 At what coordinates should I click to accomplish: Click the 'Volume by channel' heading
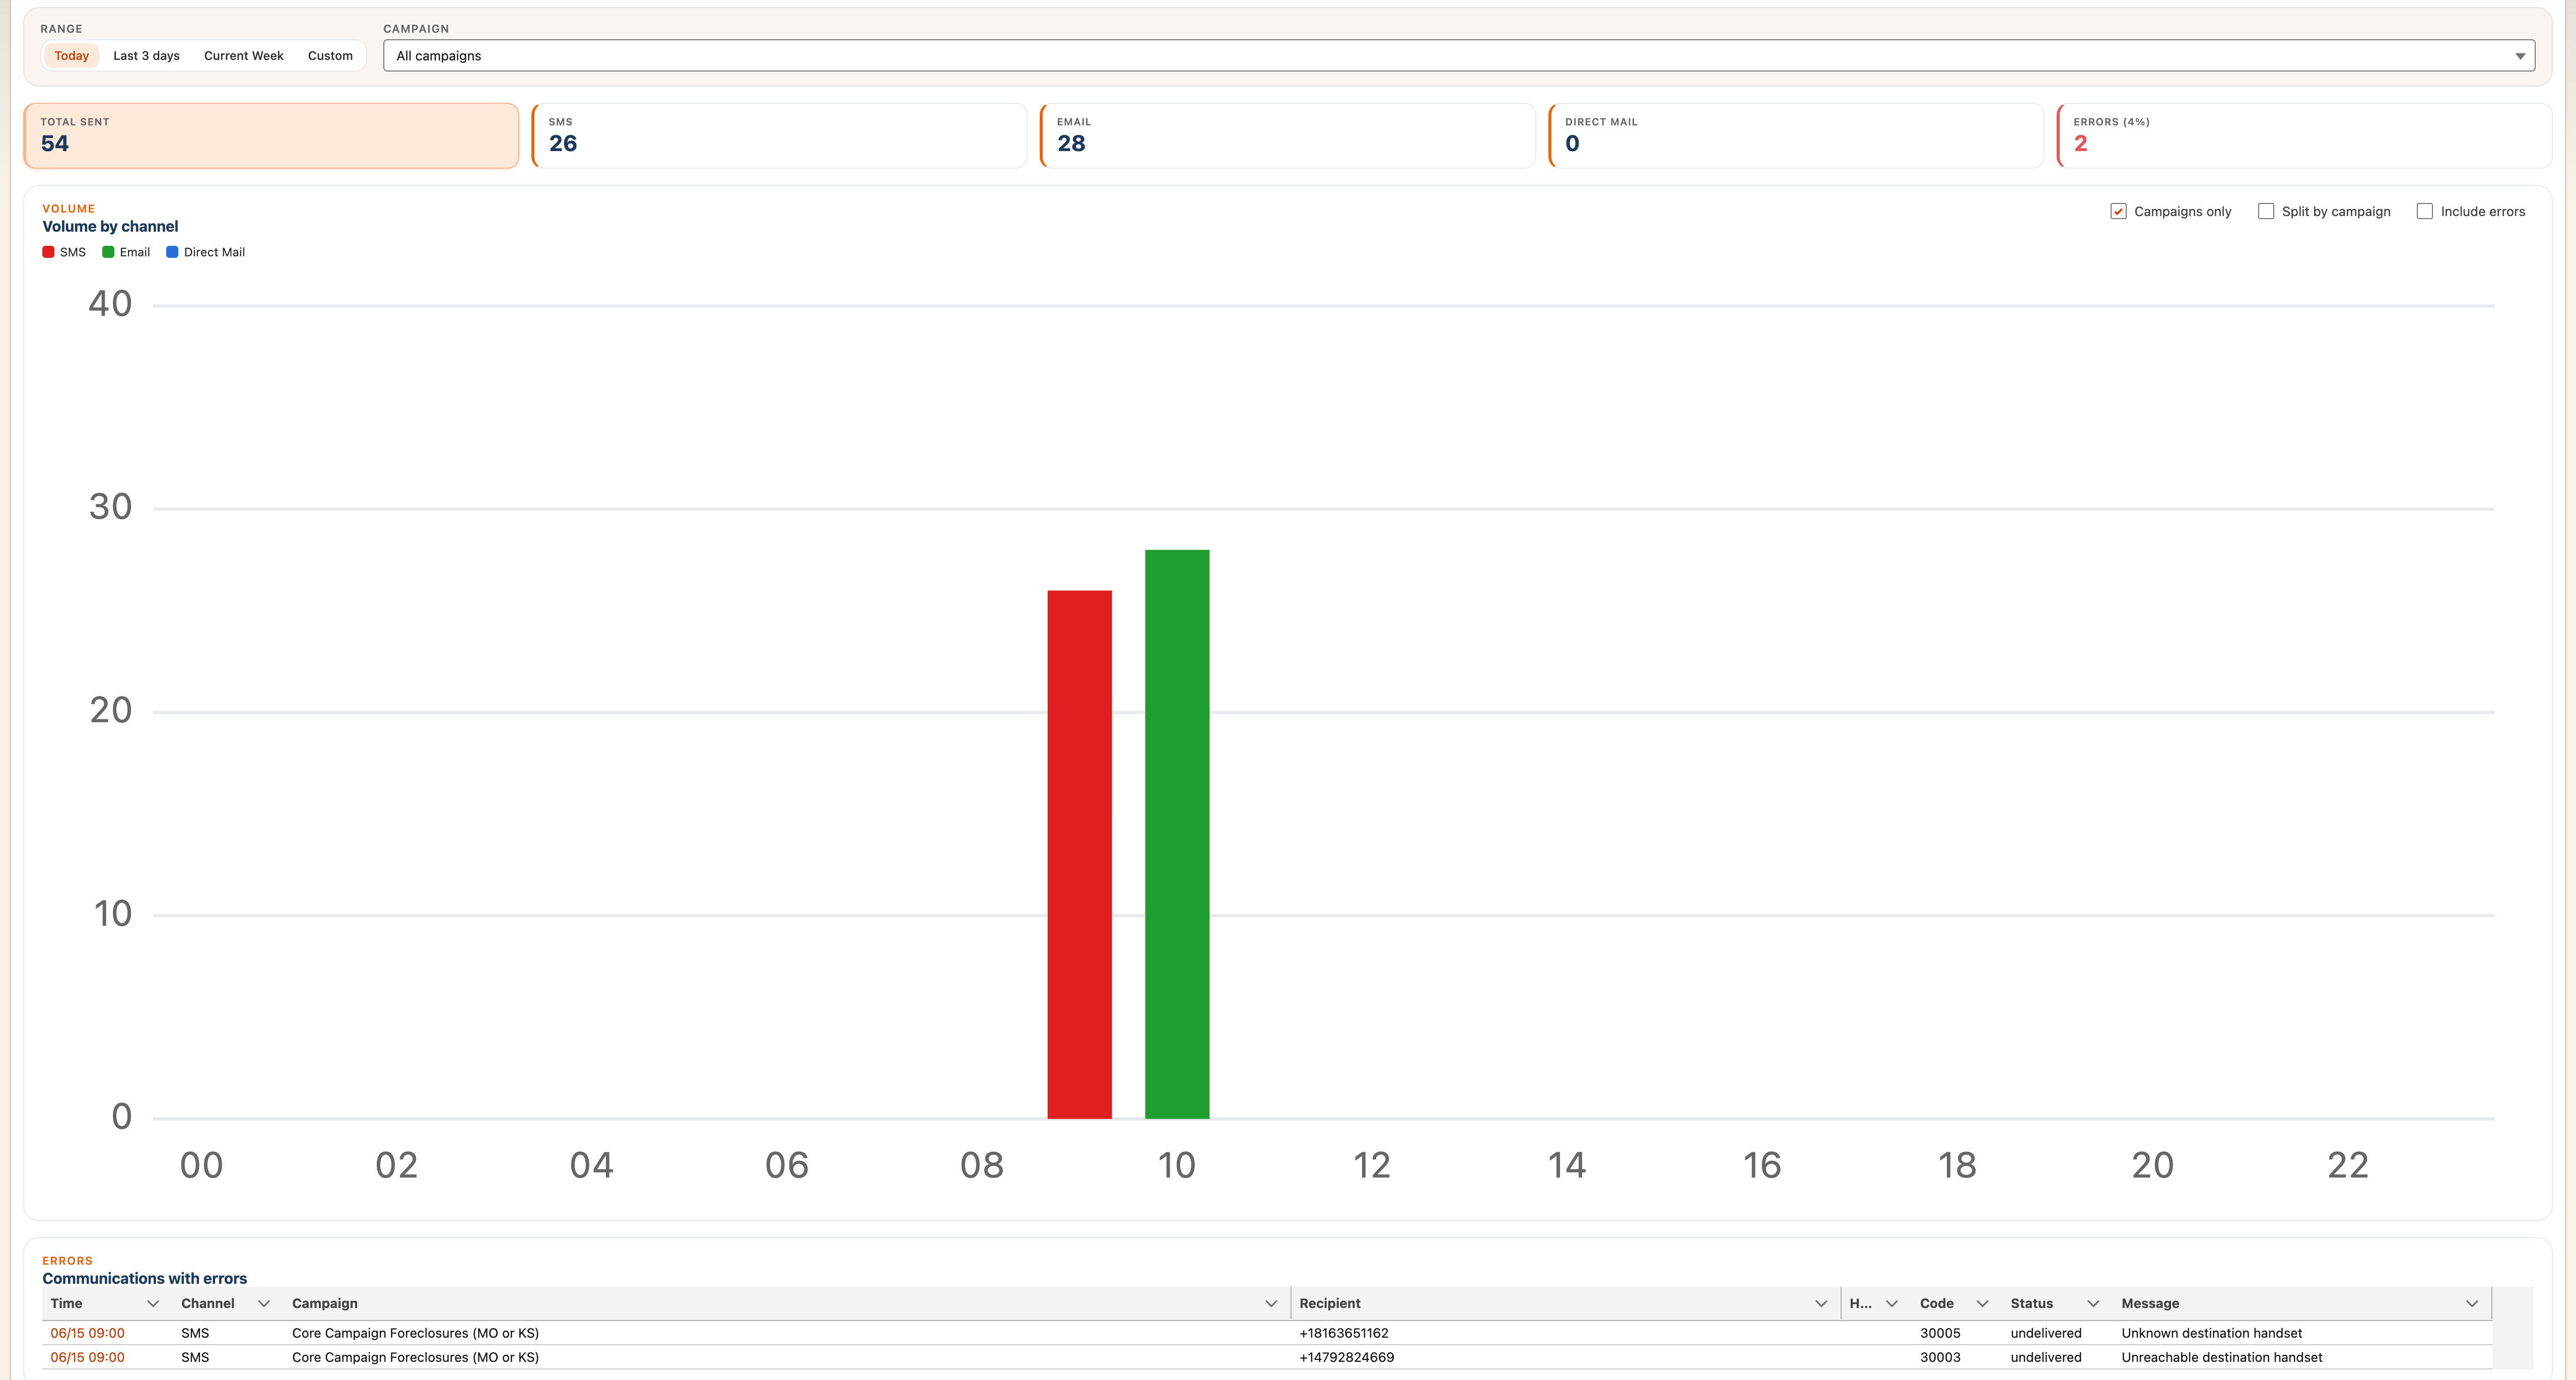click(x=110, y=227)
